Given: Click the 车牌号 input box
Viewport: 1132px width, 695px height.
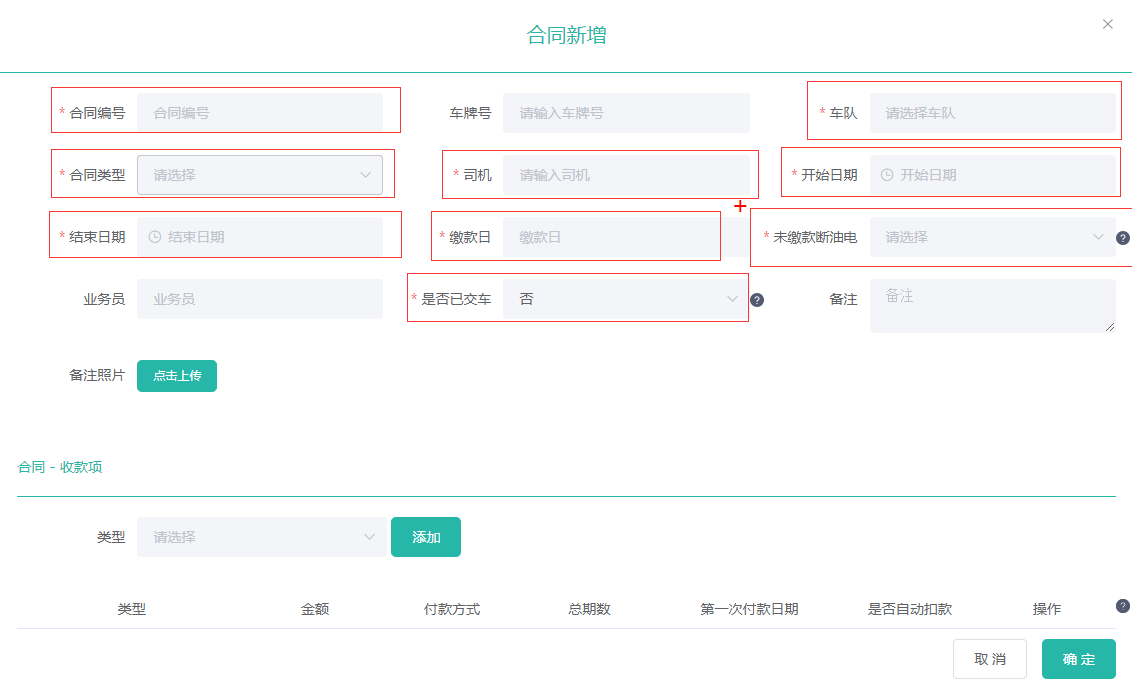Looking at the screenshot, I should tap(625, 113).
